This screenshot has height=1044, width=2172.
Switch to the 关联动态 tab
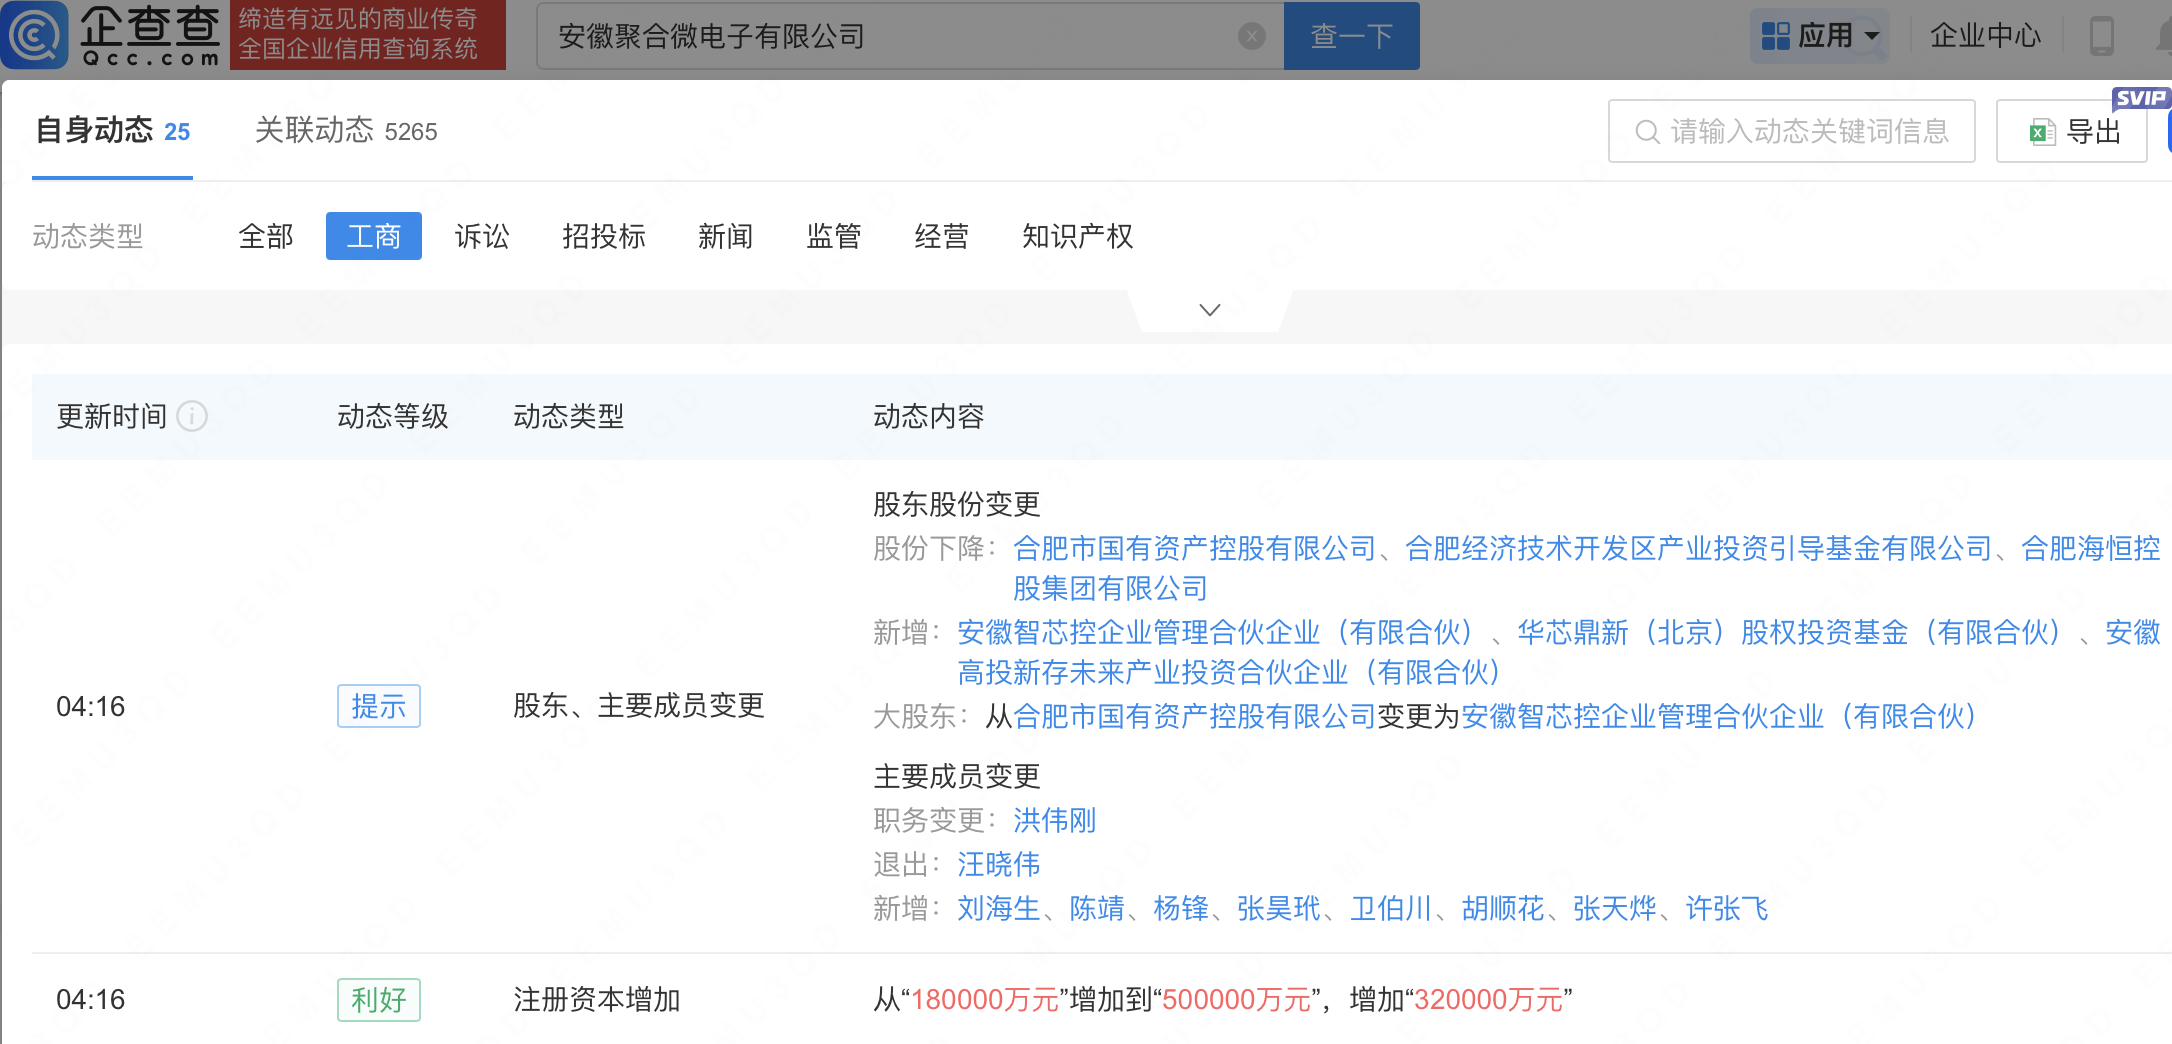pos(345,131)
